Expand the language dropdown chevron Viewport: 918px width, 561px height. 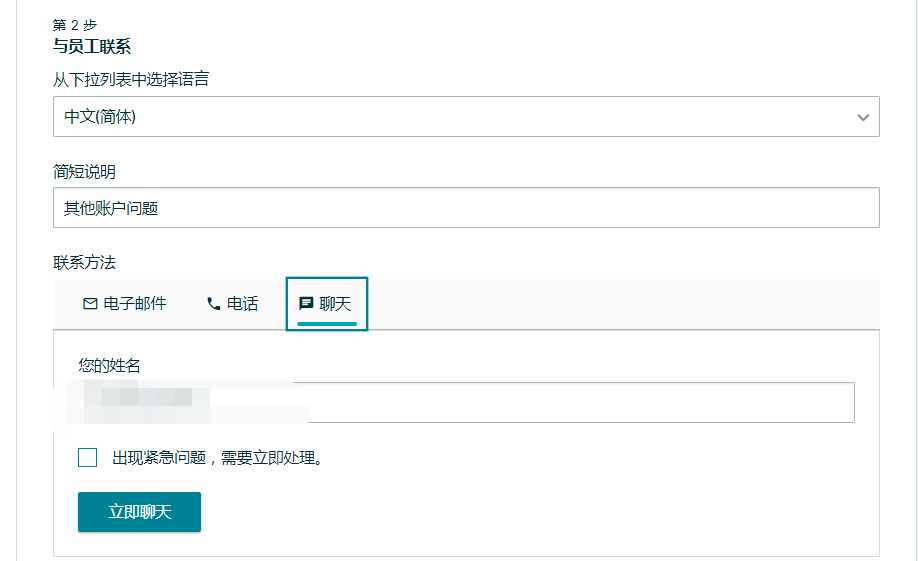click(x=863, y=117)
